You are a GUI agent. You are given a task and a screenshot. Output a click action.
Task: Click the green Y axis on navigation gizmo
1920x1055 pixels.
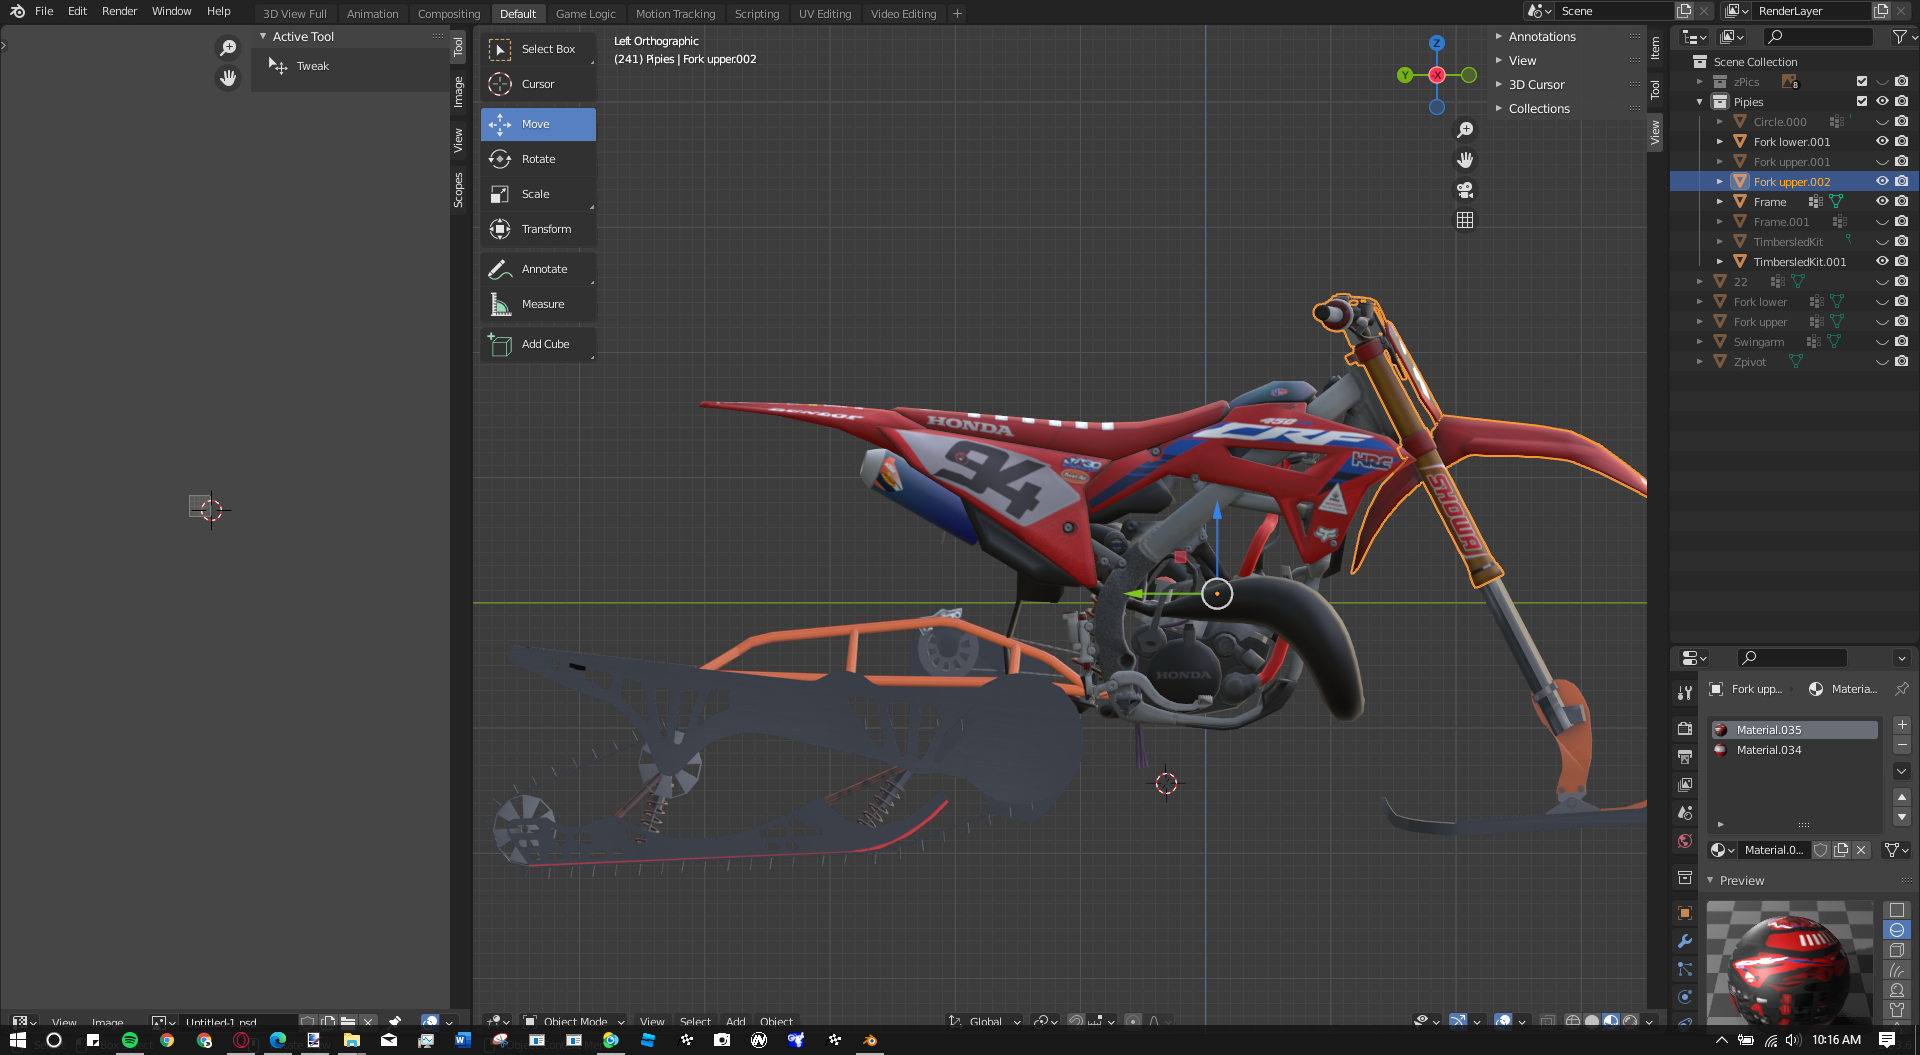pyautogui.click(x=1405, y=75)
